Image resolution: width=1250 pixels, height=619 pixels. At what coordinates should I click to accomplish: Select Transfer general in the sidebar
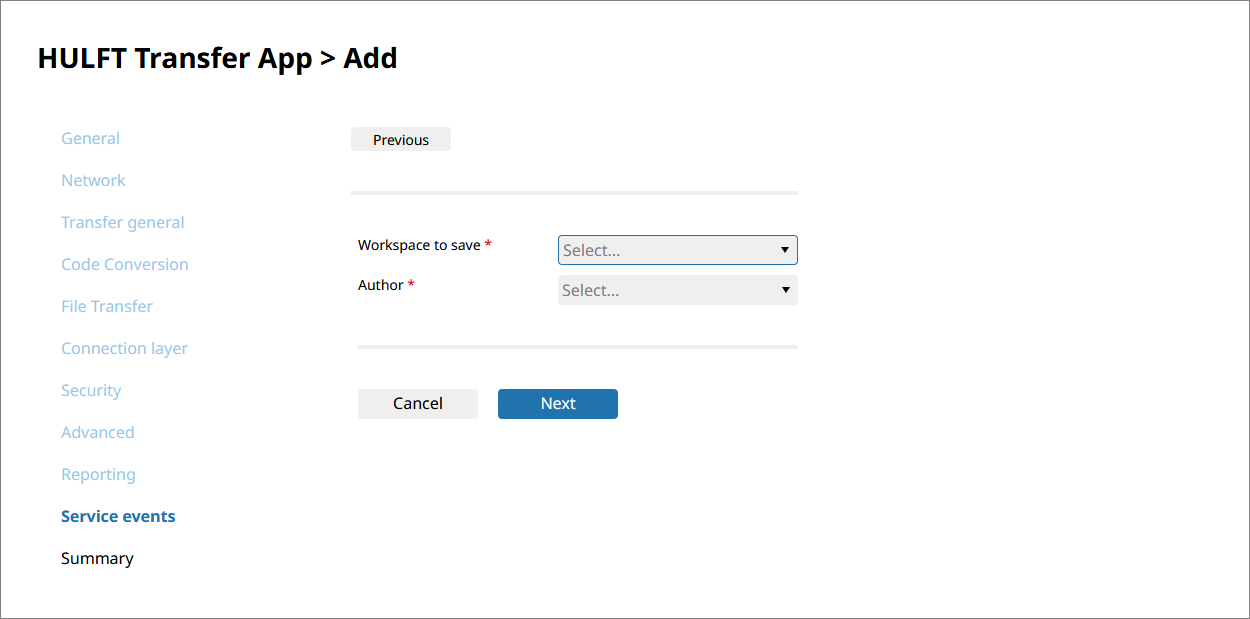pos(122,223)
